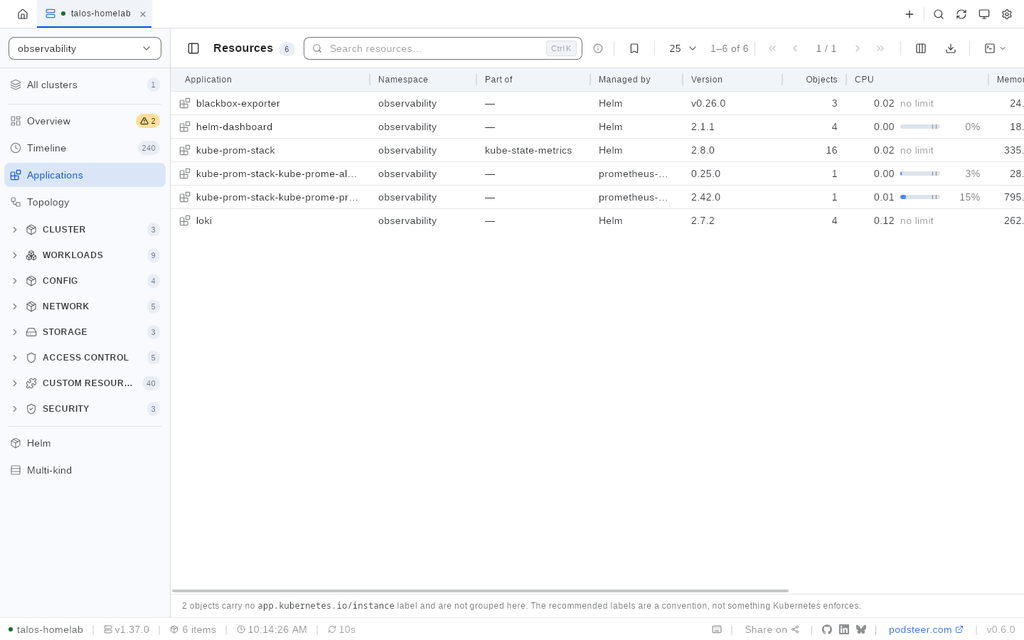Open the LinkedIn icon in status bar
1024x640 pixels.
tap(844, 630)
